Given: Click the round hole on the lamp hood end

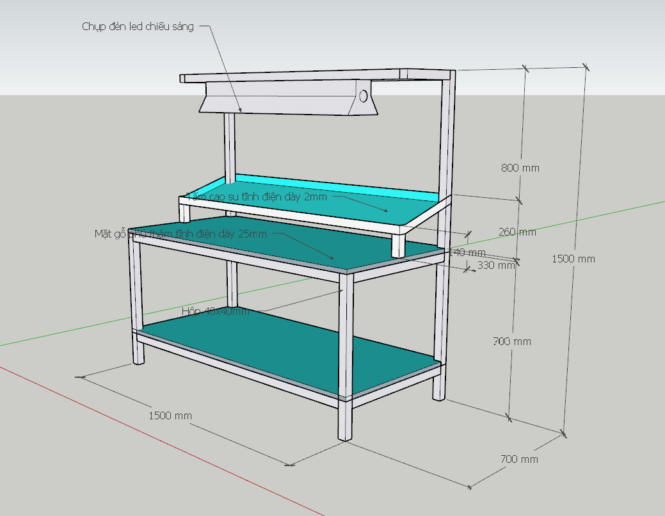Looking at the screenshot, I should (364, 97).
